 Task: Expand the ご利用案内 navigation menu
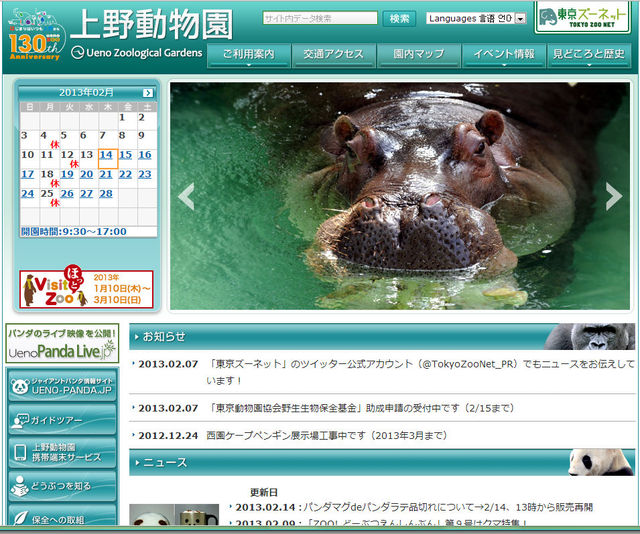(248, 54)
